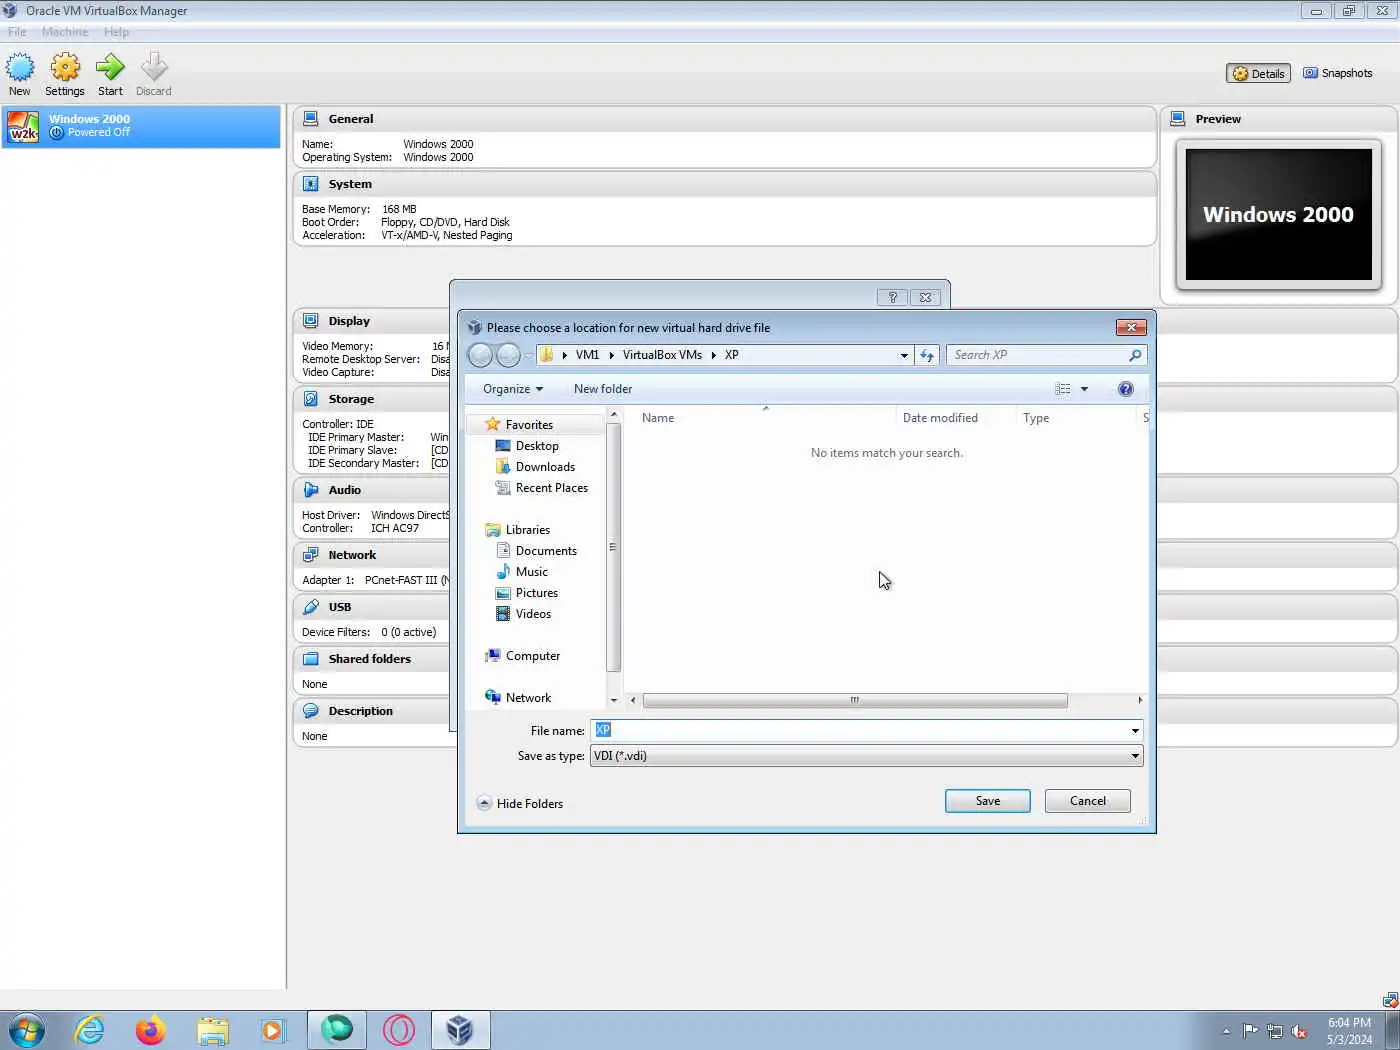This screenshot has width=1400, height=1050.
Task: Select Network in the save dialog's navigation pane
Action: coord(528,698)
